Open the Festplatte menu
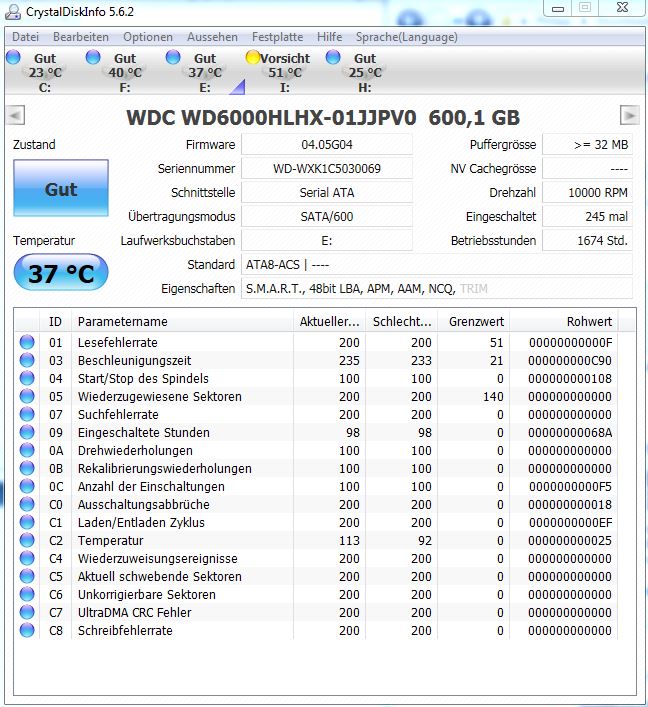Image resolution: width=648 pixels, height=707 pixels. point(277,37)
